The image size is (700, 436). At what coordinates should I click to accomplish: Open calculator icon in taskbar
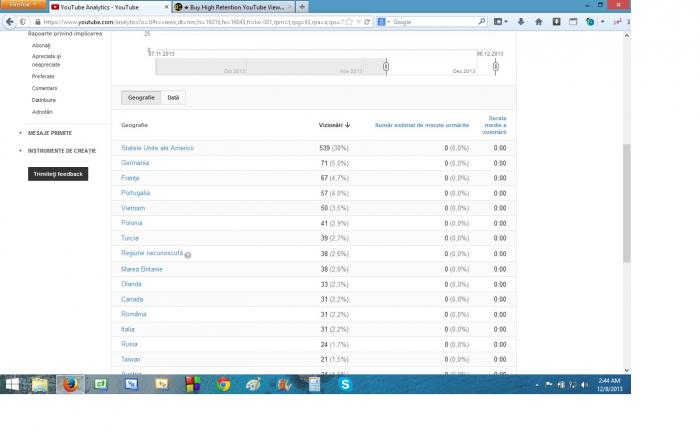click(314, 384)
